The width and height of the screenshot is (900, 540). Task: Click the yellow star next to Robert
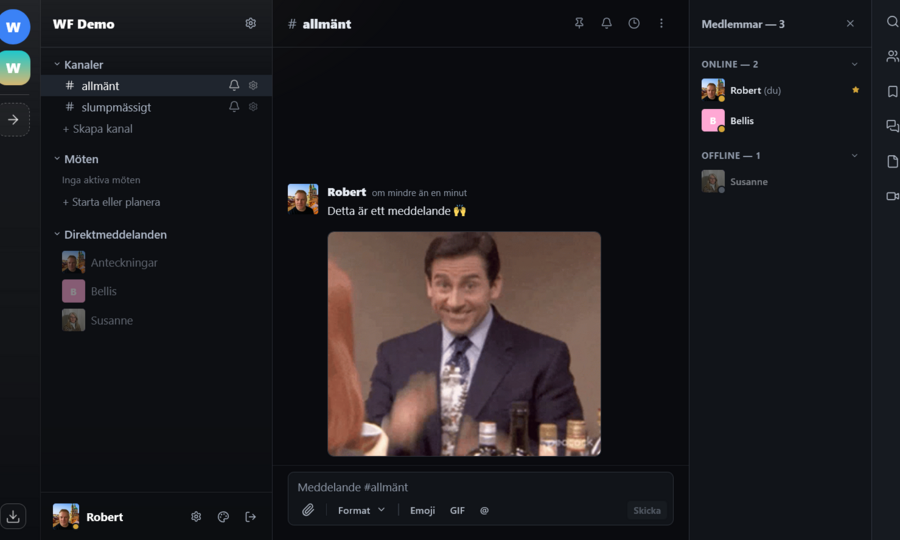[855, 90]
